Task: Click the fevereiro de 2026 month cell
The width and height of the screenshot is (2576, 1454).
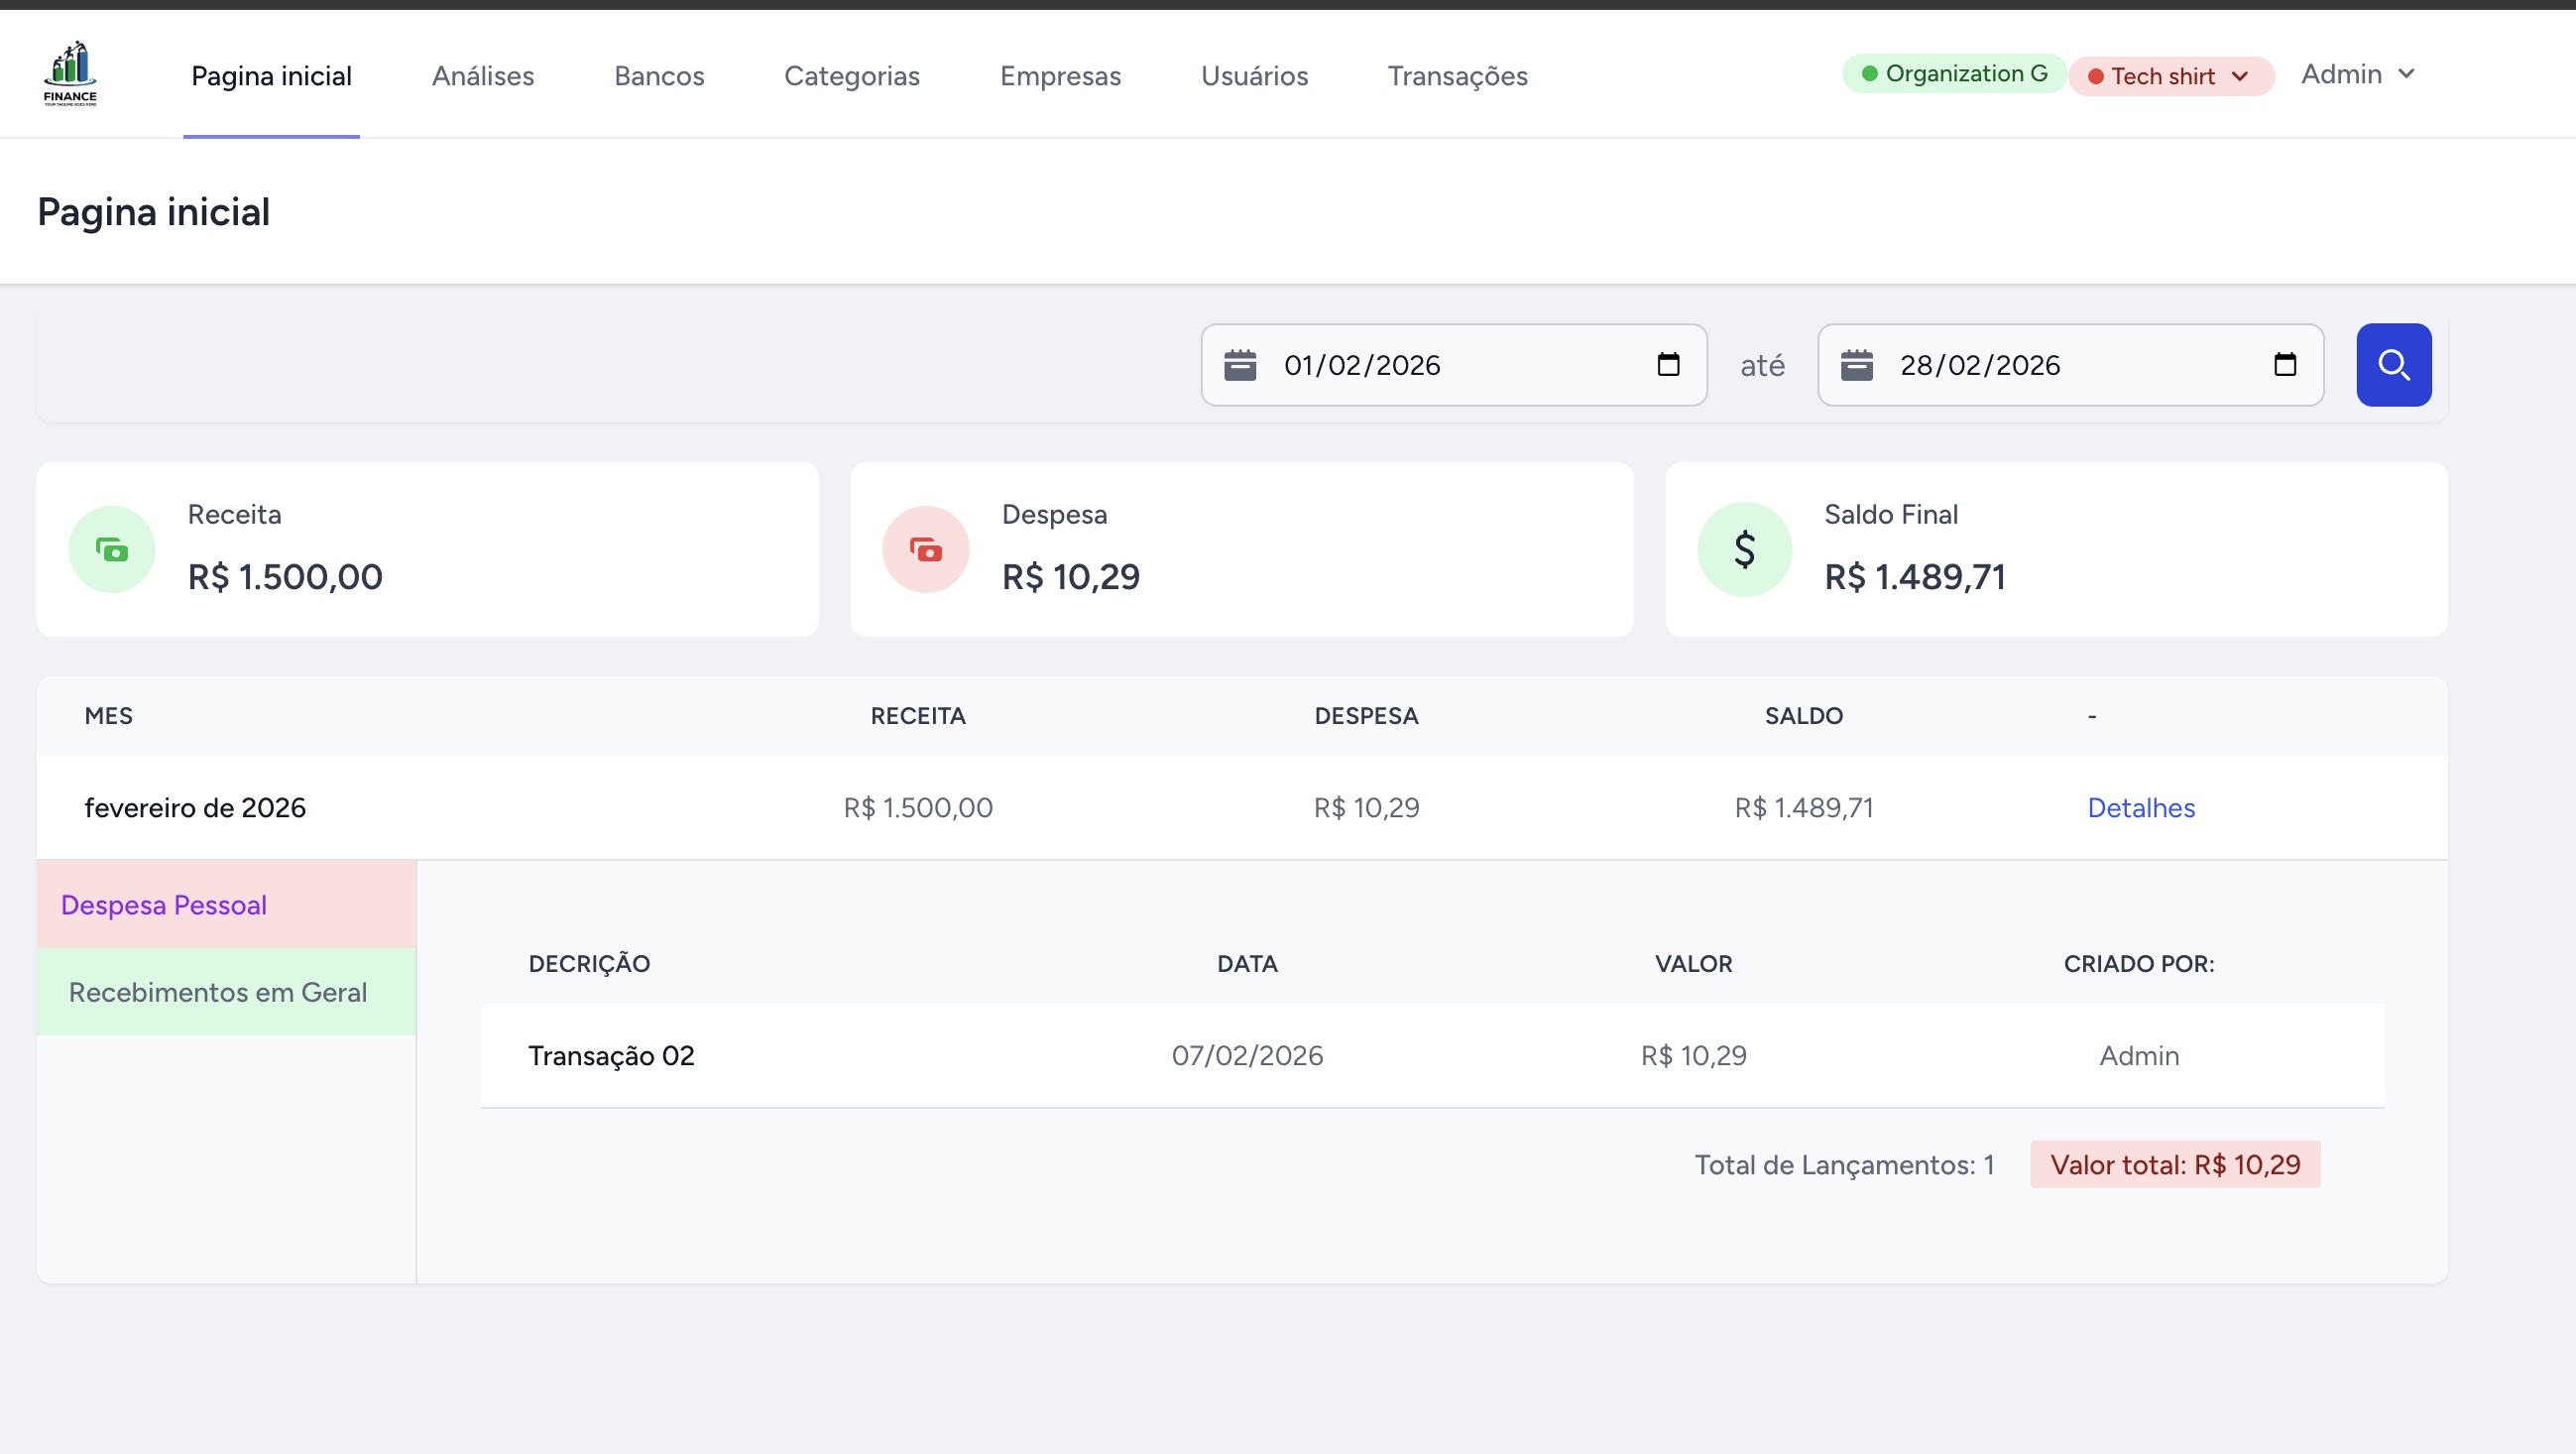Action: click(195, 808)
